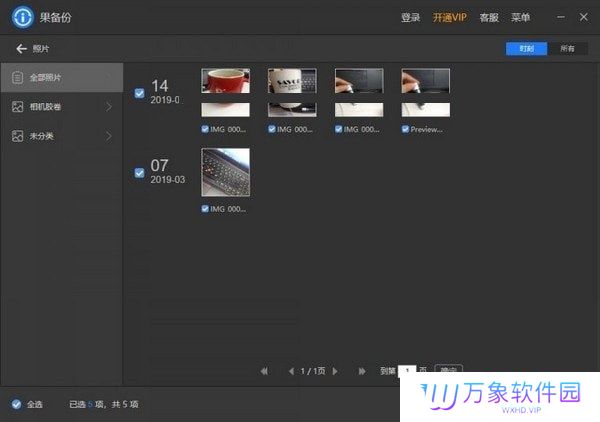
Task: Click the 全部照片 clipboard icon
Action: tap(17, 78)
